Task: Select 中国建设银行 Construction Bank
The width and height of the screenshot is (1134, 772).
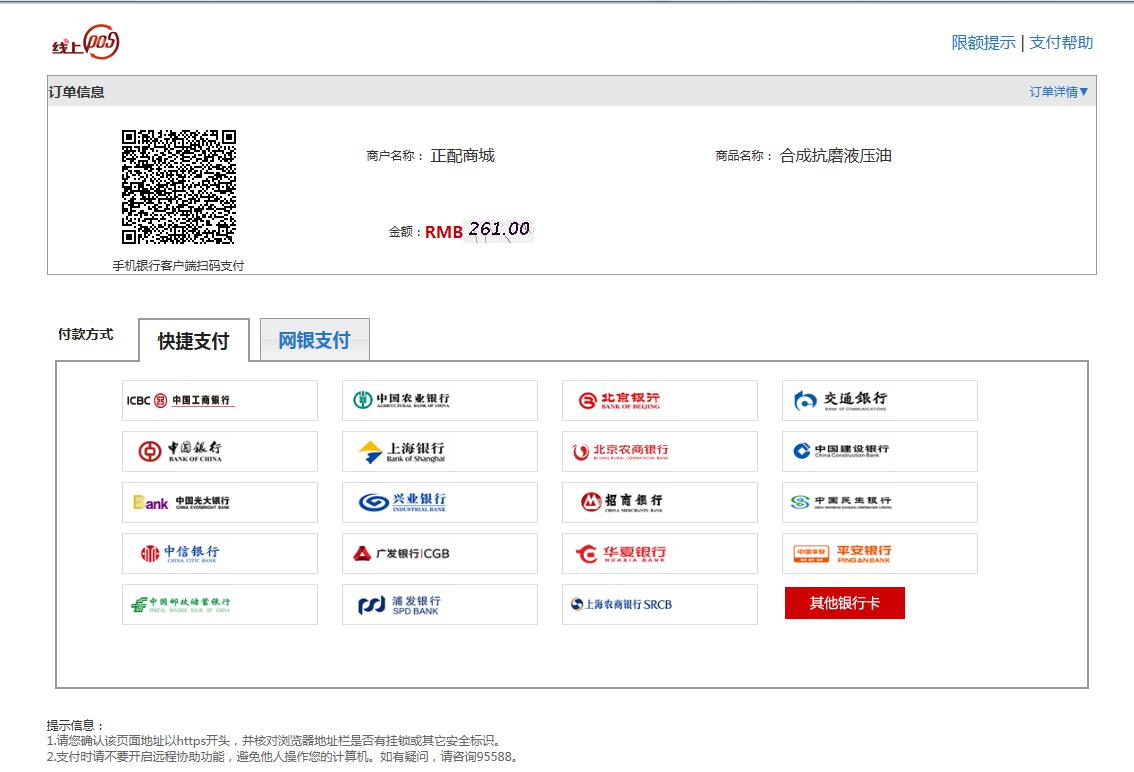Action: pyautogui.click(x=879, y=451)
